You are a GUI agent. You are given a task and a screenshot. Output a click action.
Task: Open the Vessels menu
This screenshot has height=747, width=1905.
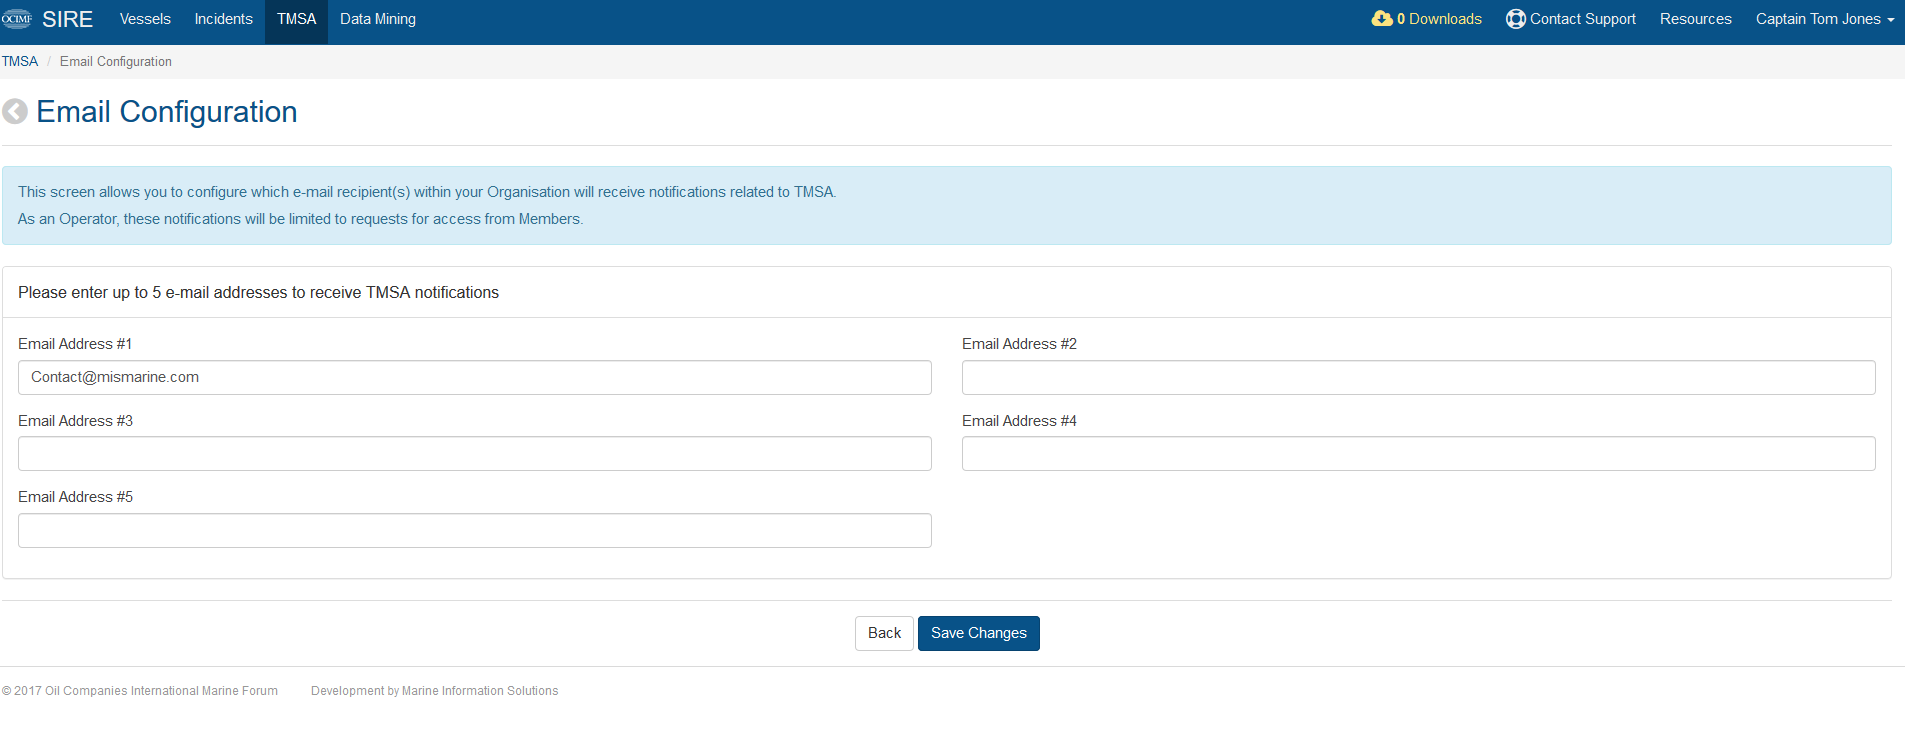pos(145,19)
